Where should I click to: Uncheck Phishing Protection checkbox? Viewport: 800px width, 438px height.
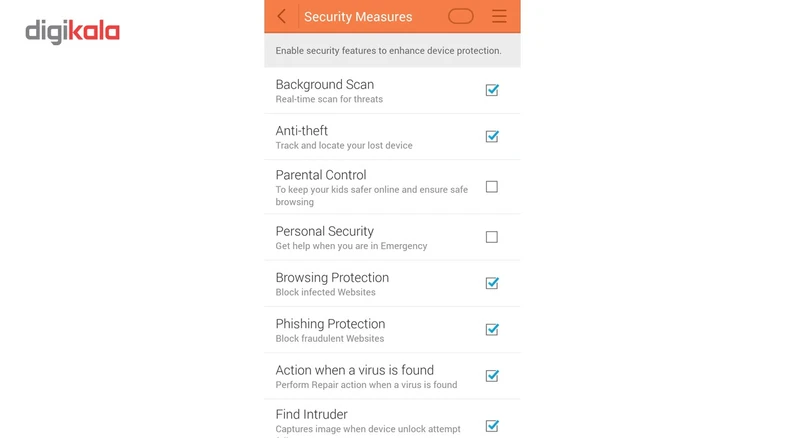(492, 329)
